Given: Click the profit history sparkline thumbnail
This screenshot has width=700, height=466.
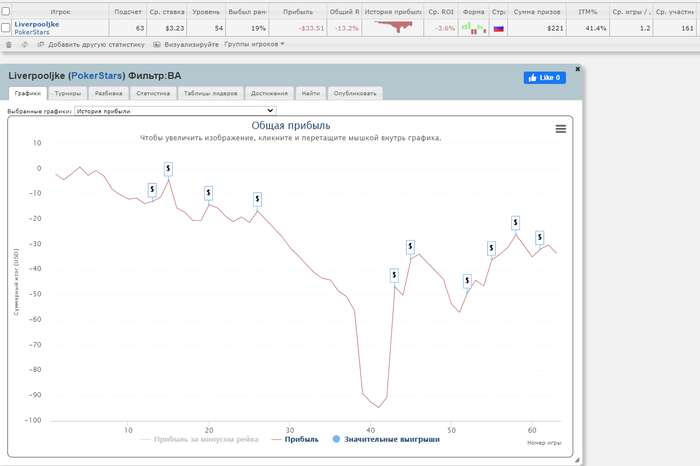Looking at the screenshot, I should pos(393,28).
